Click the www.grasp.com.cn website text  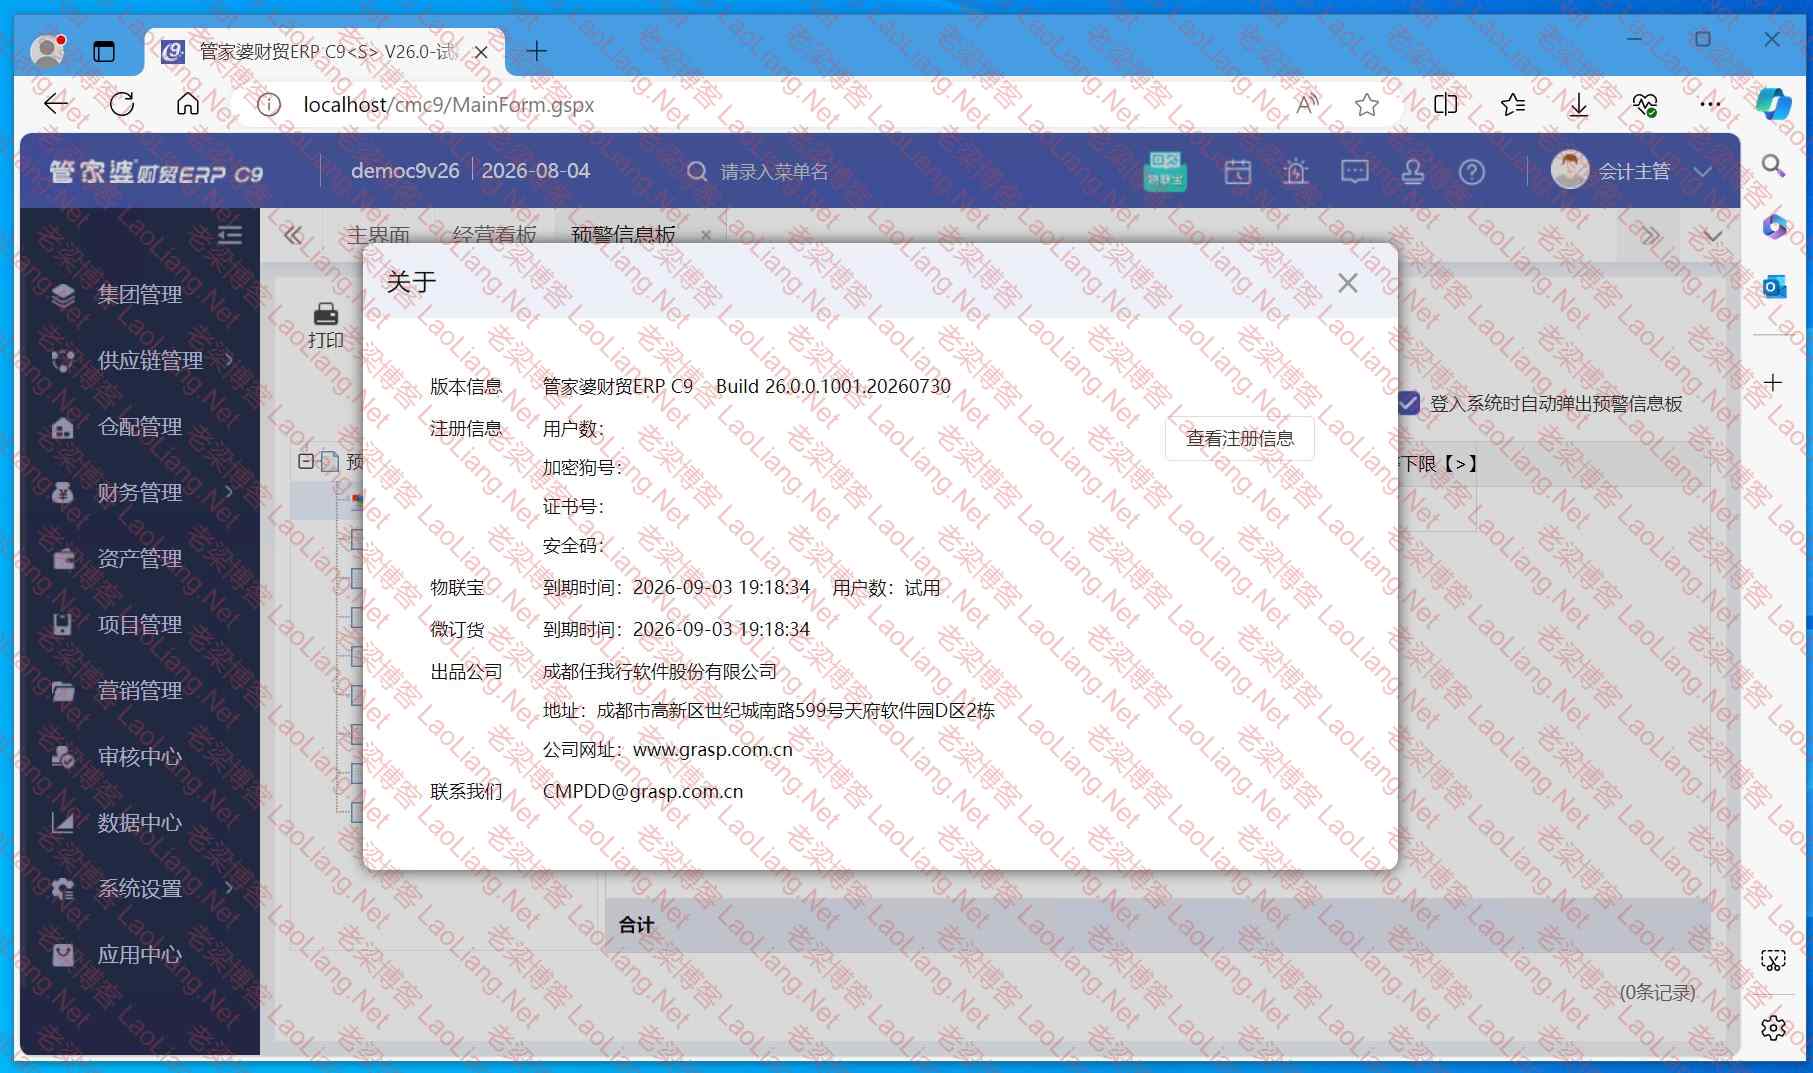pos(713,749)
